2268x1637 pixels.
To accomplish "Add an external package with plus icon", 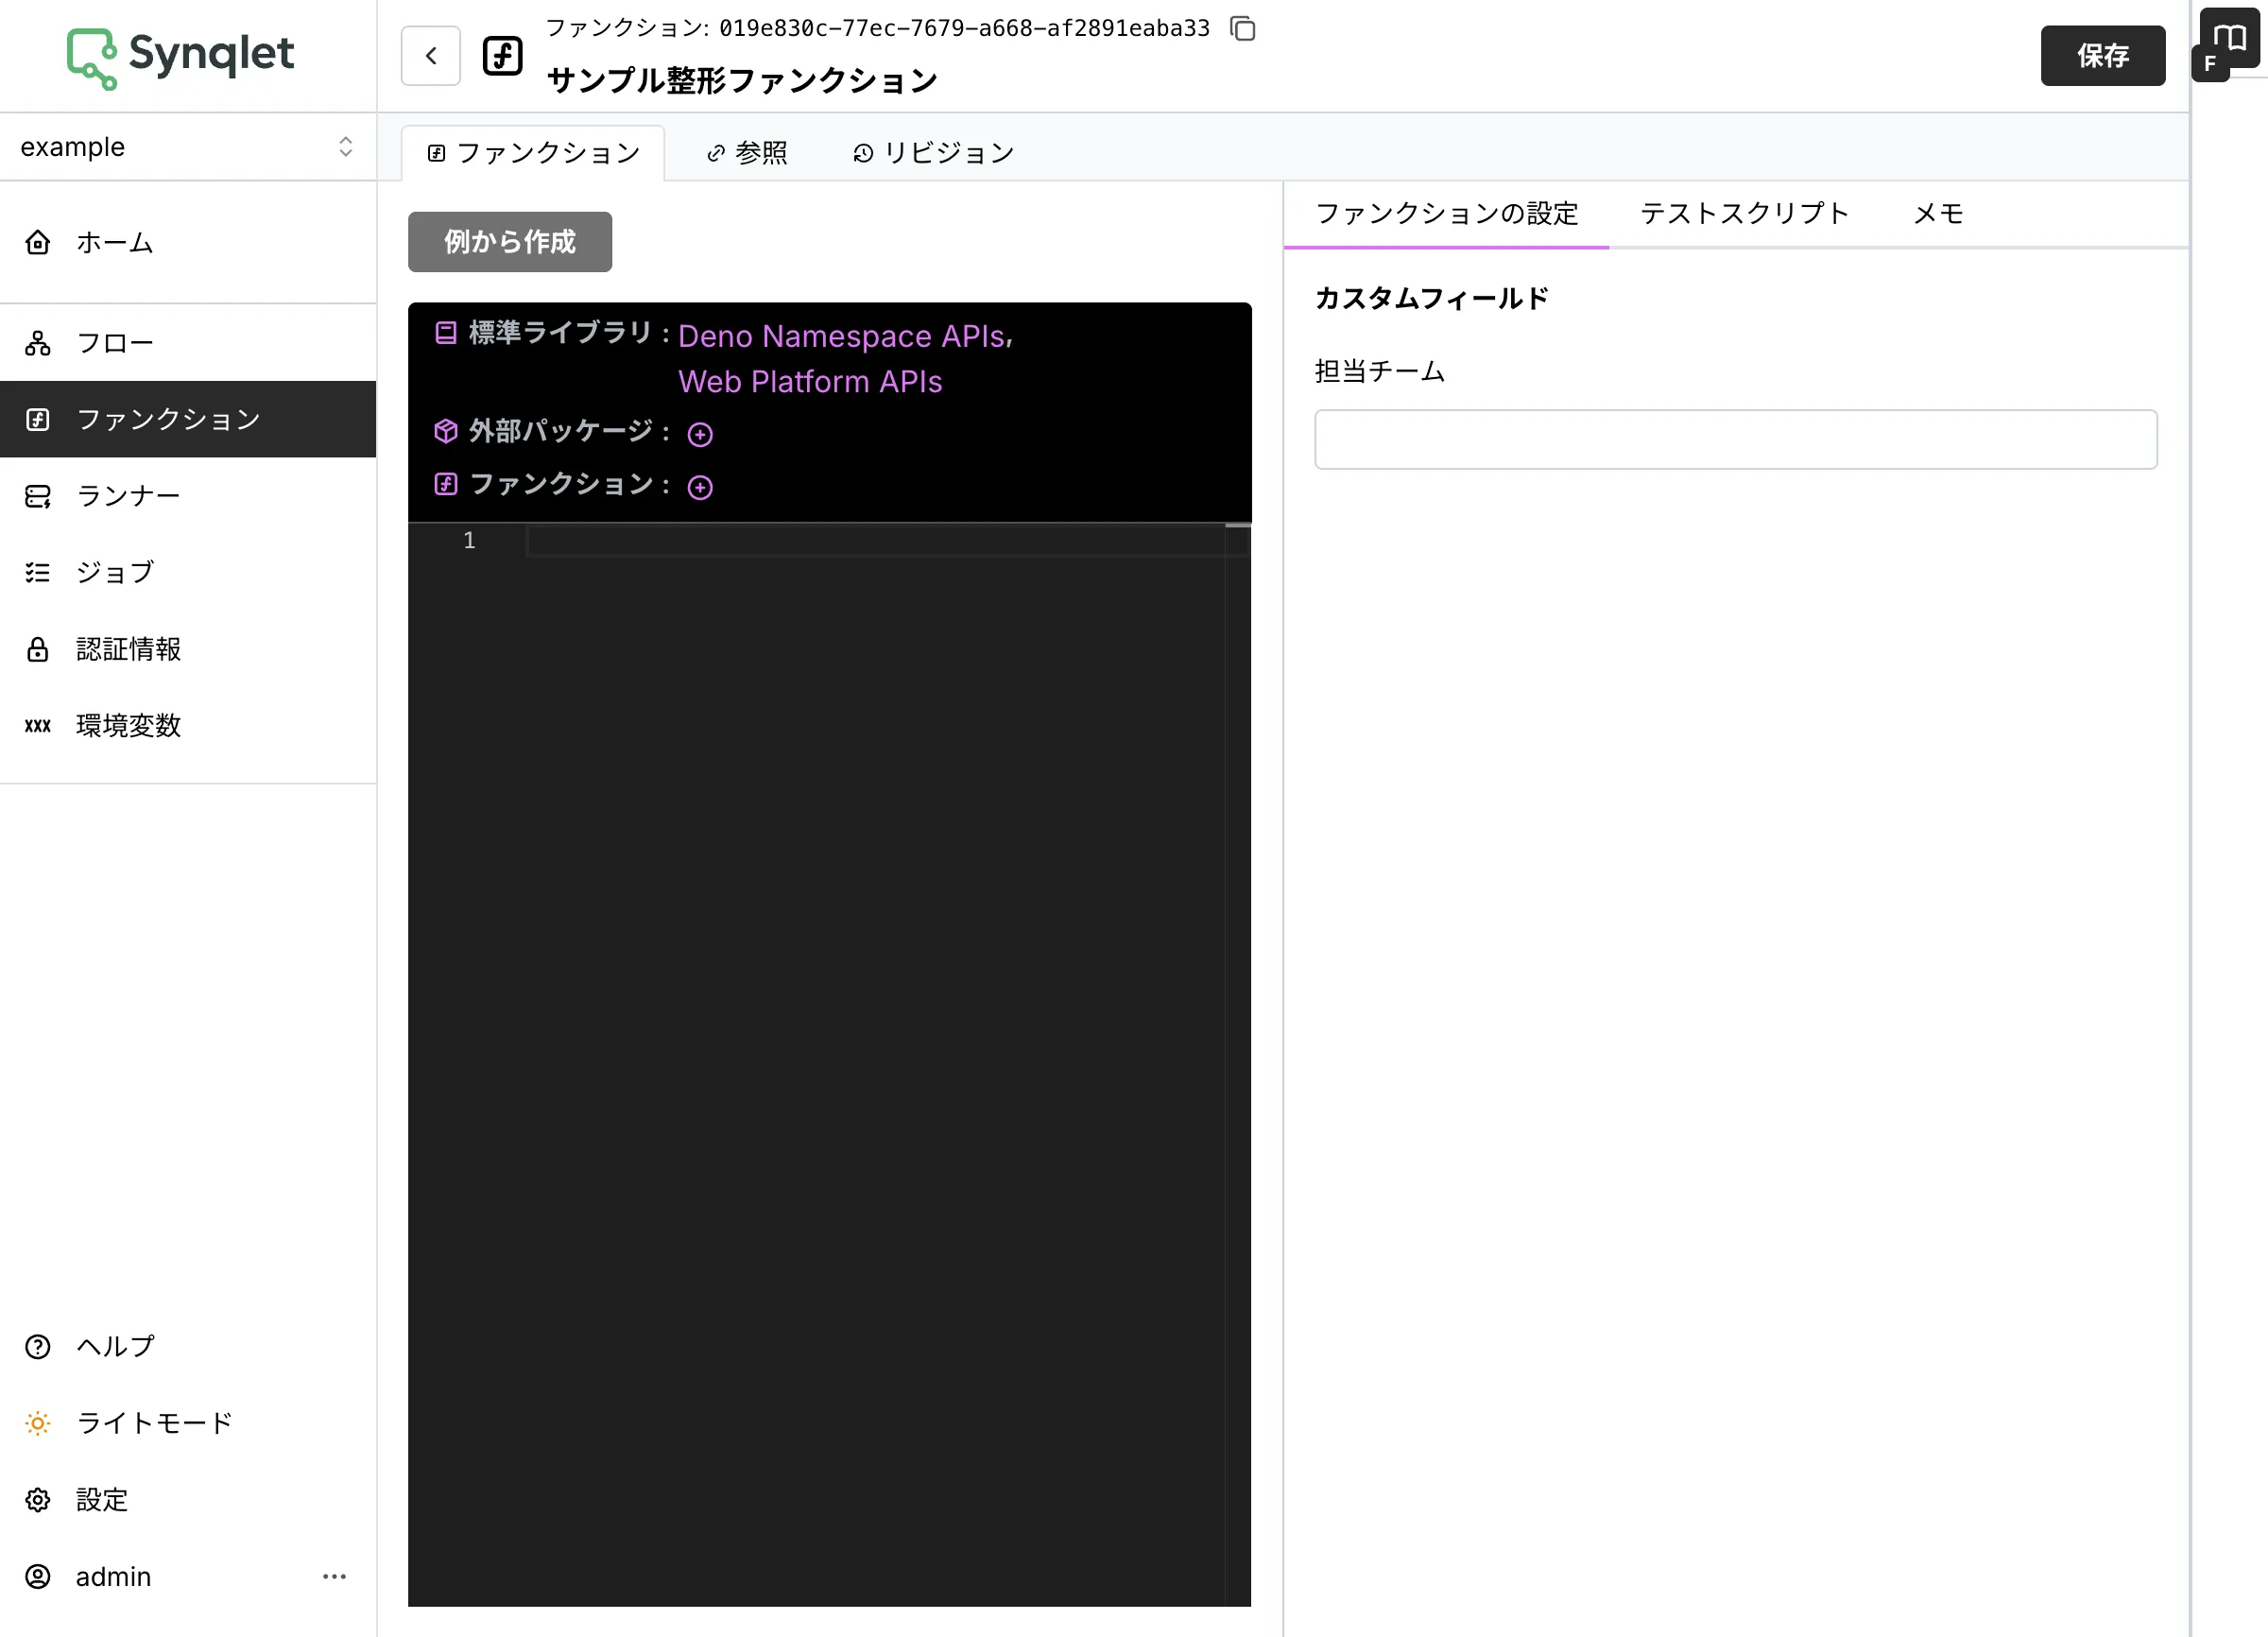I will 700,434.
